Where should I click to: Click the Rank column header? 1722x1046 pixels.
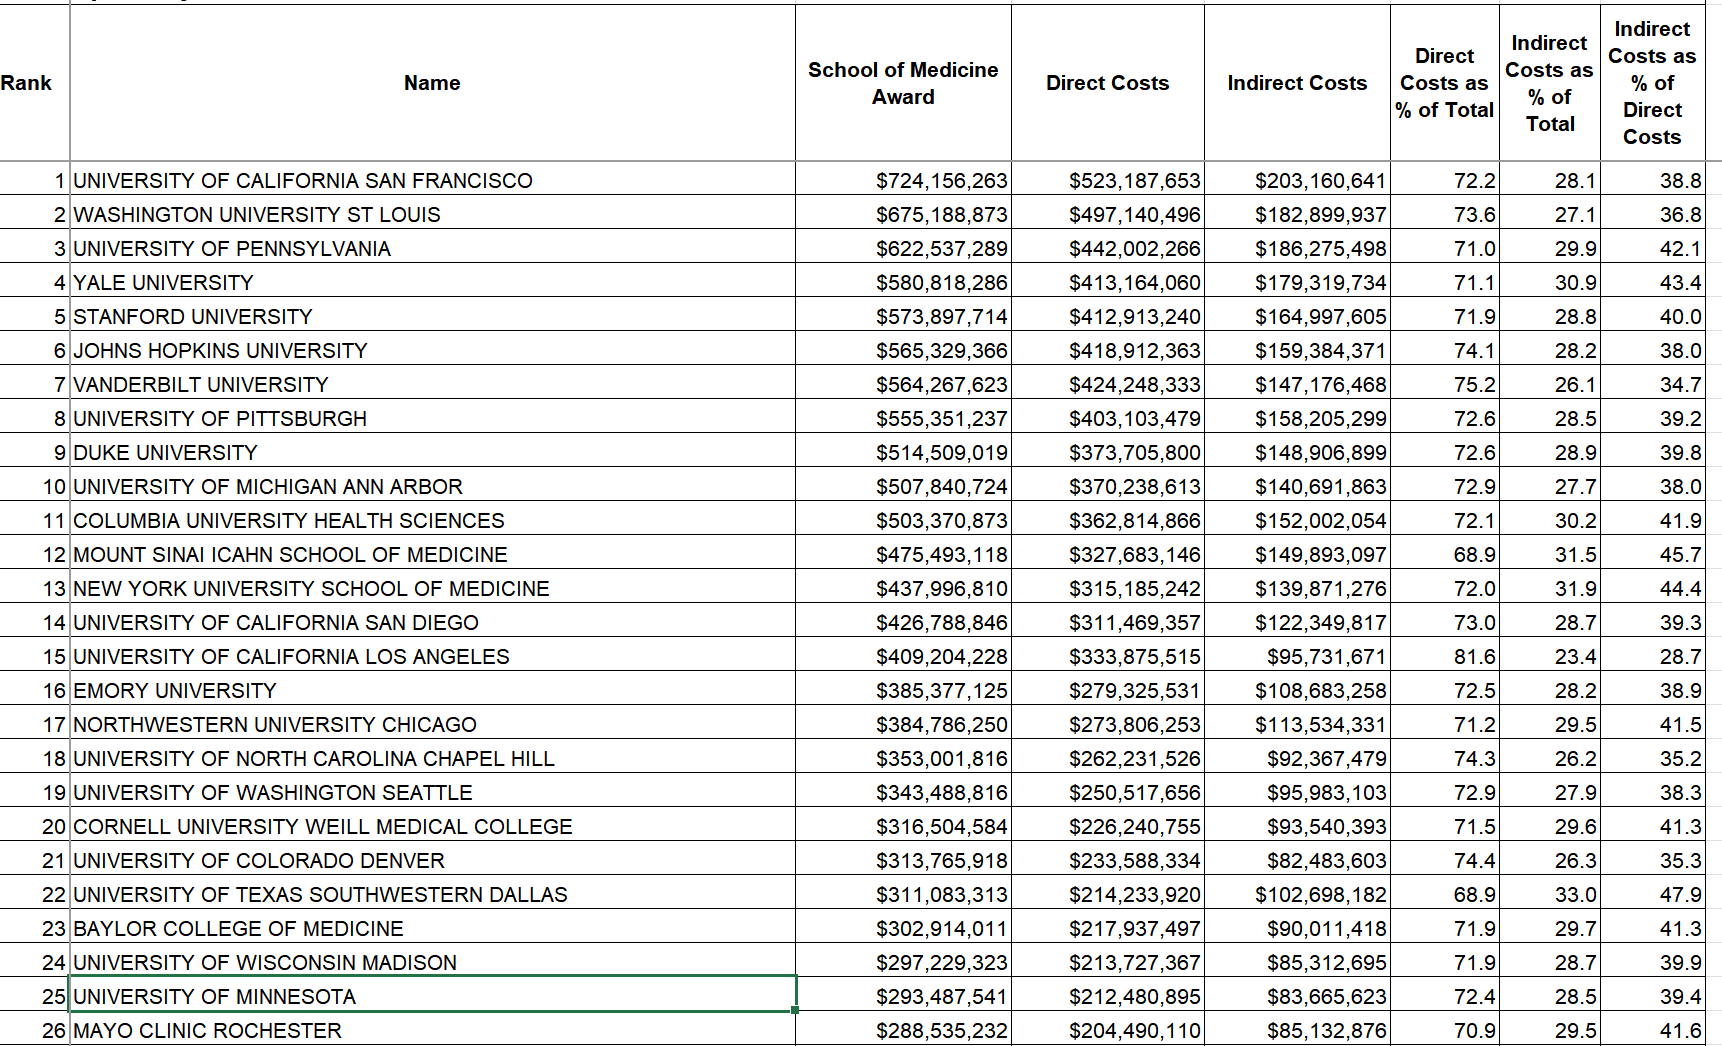pyautogui.click(x=27, y=83)
